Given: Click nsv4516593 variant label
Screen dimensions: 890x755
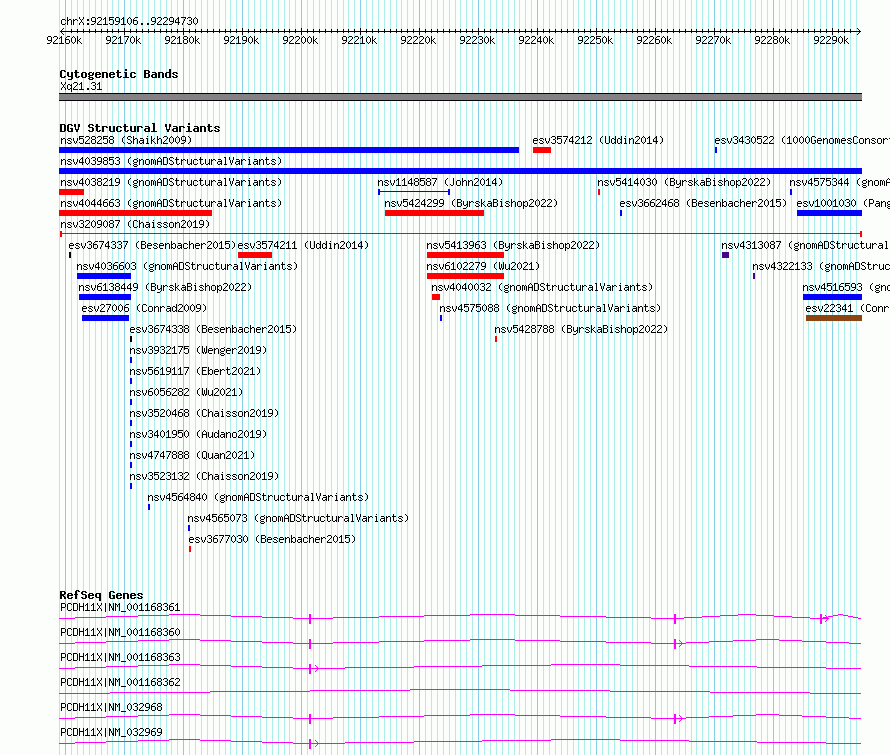Looking at the screenshot, I should tap(846, 287).
